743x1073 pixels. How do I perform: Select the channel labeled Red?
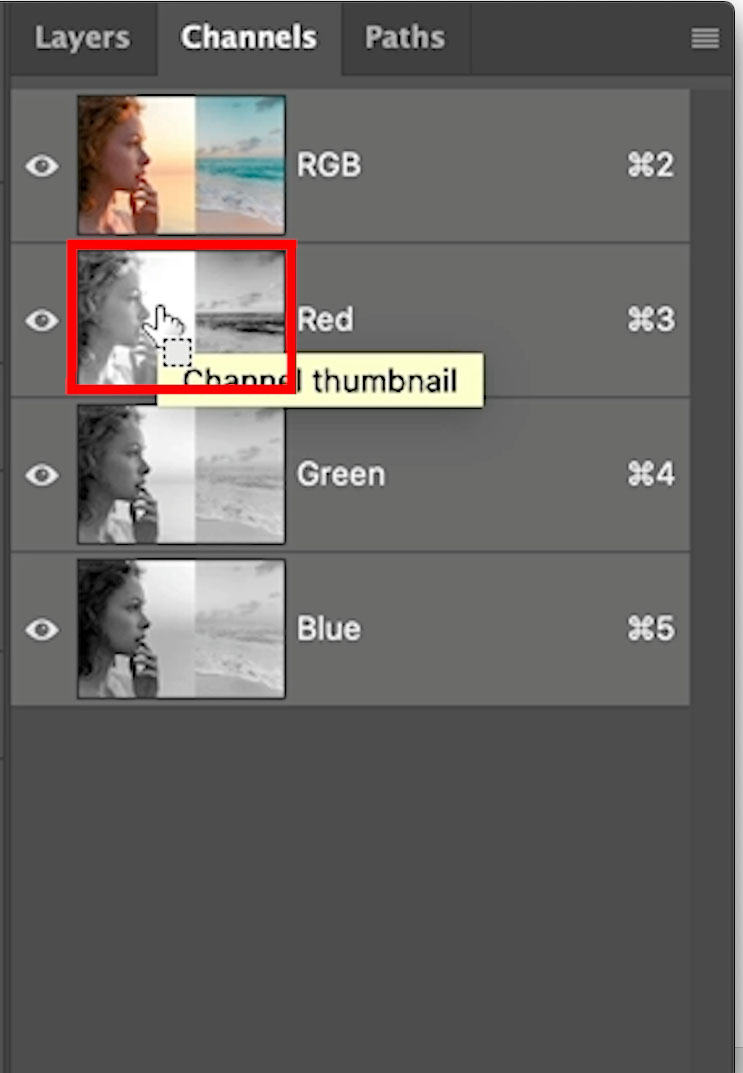325,320
